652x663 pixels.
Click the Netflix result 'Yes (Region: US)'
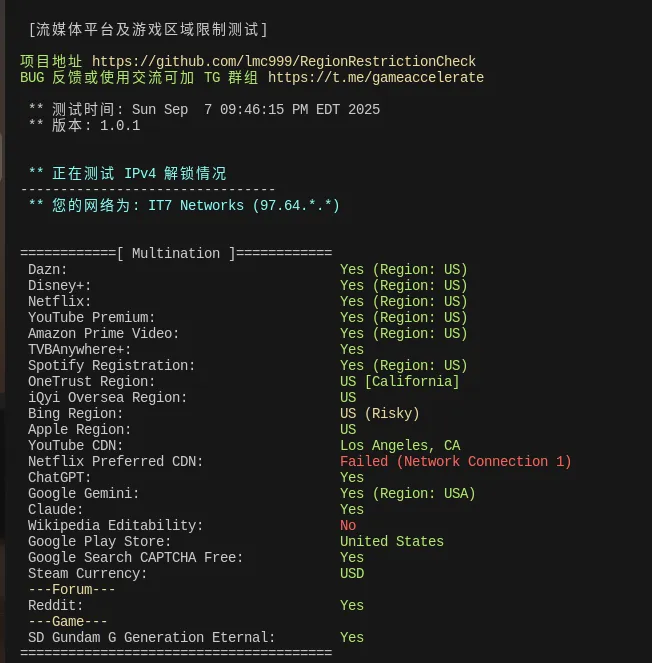(403, 302)
